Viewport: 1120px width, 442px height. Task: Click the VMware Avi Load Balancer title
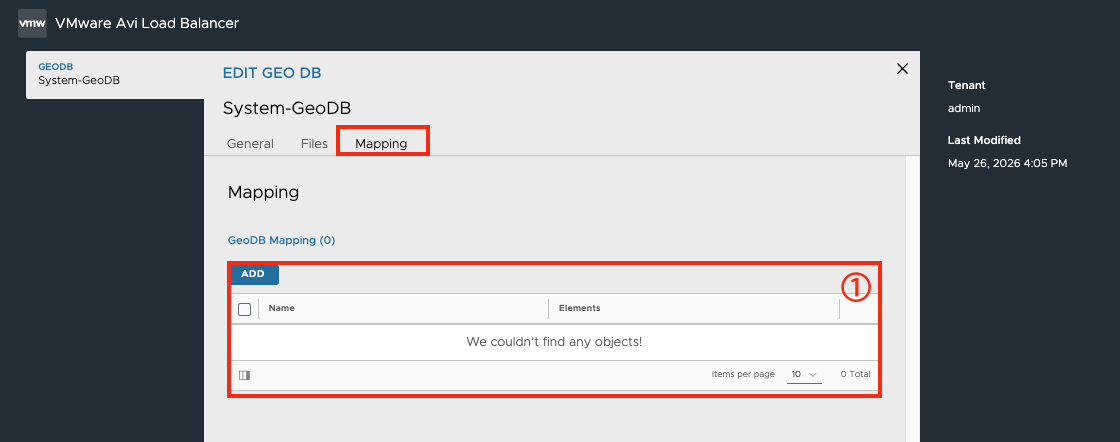147,23
